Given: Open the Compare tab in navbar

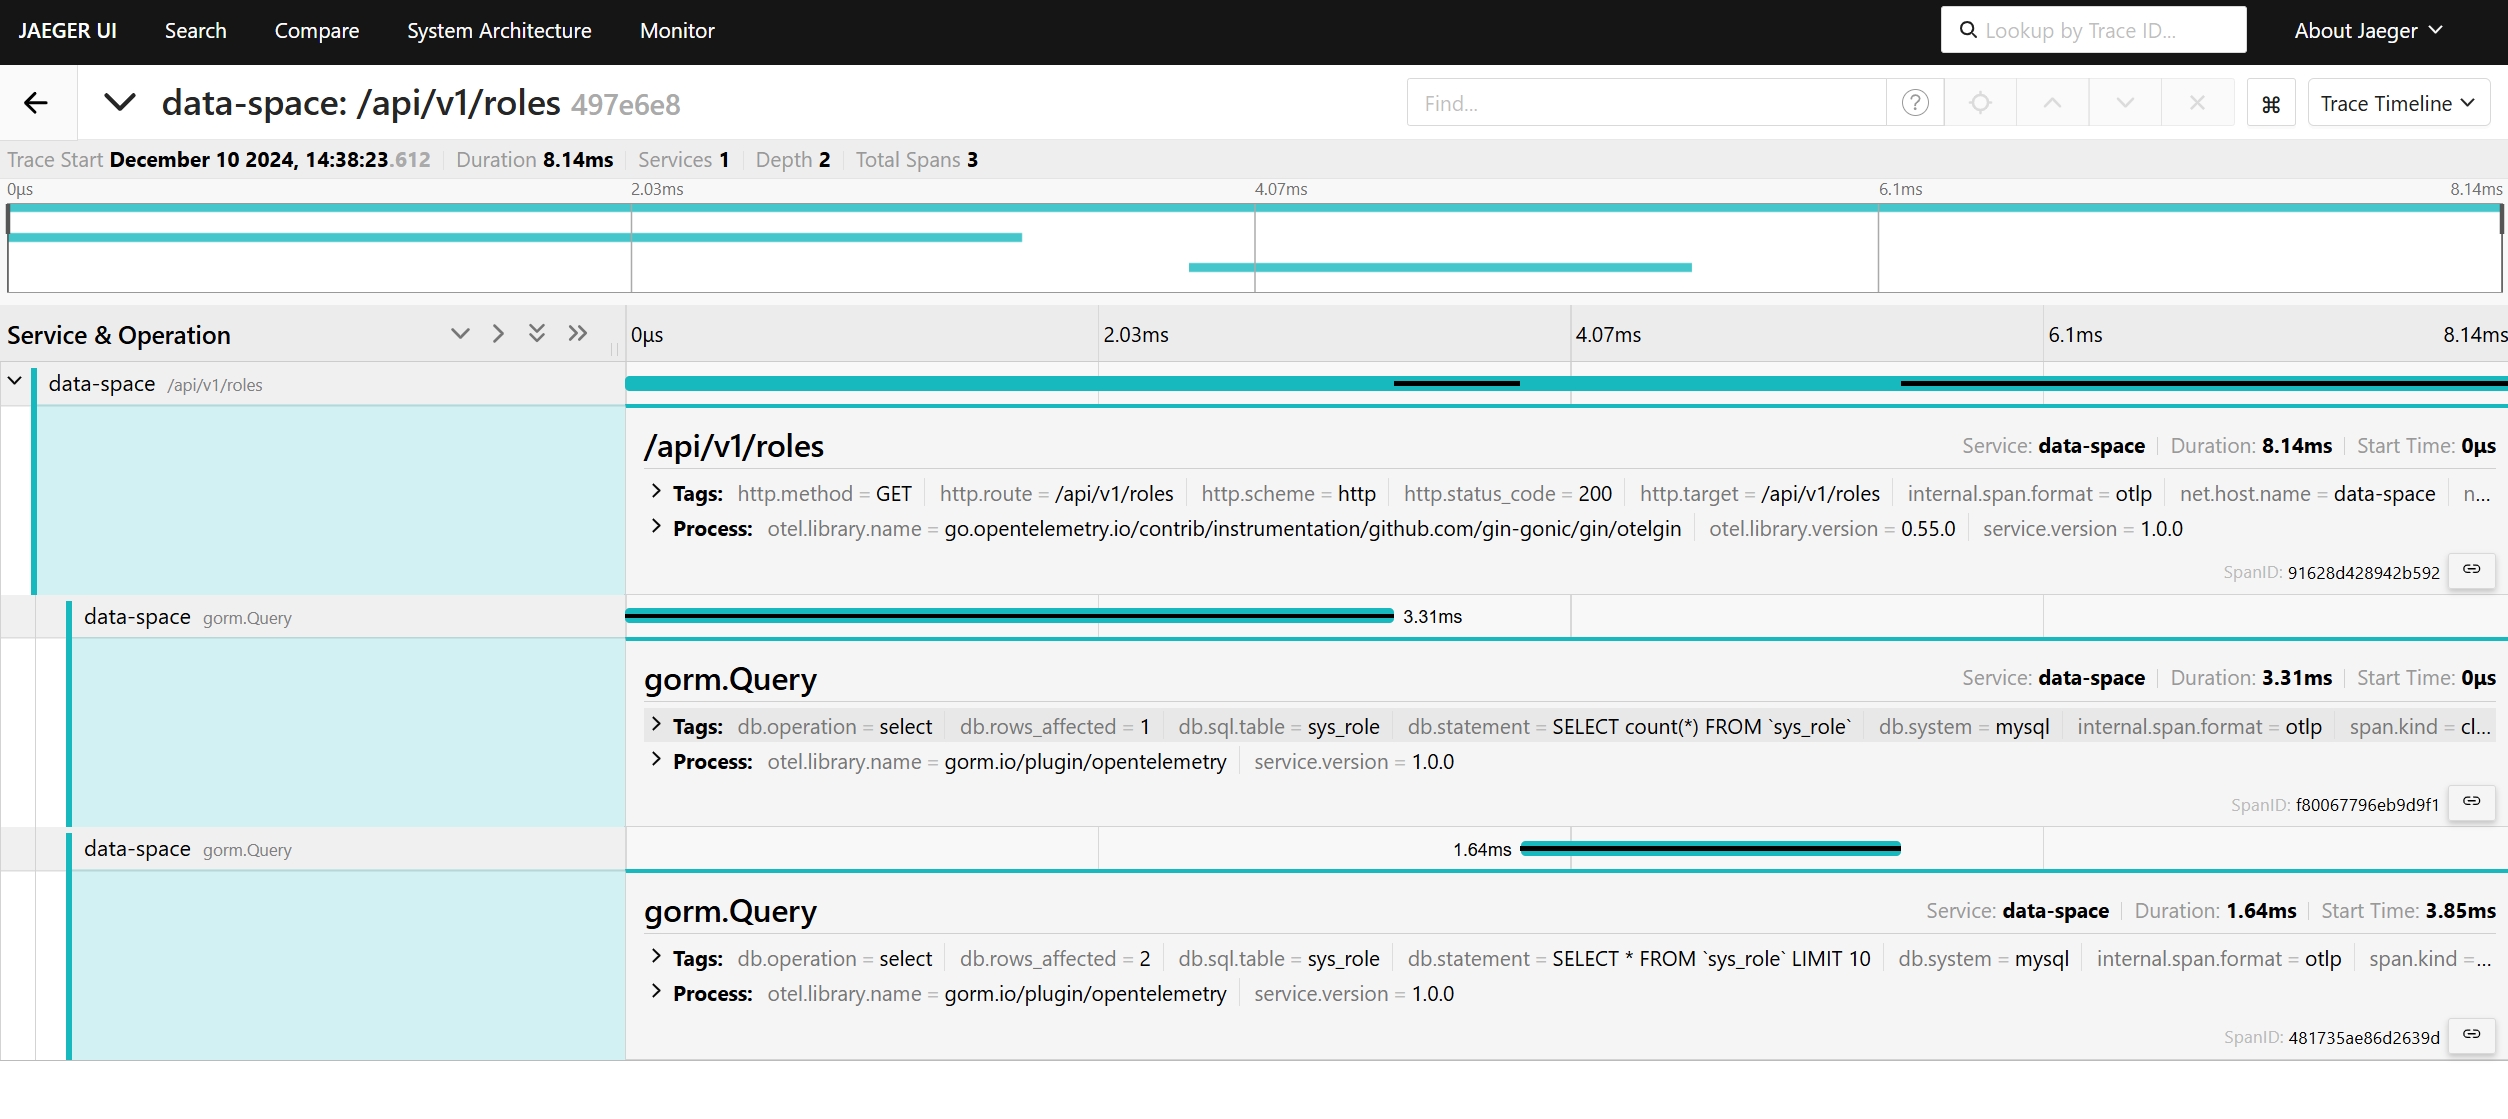Looking at the screenshot, I should [316, 31].
